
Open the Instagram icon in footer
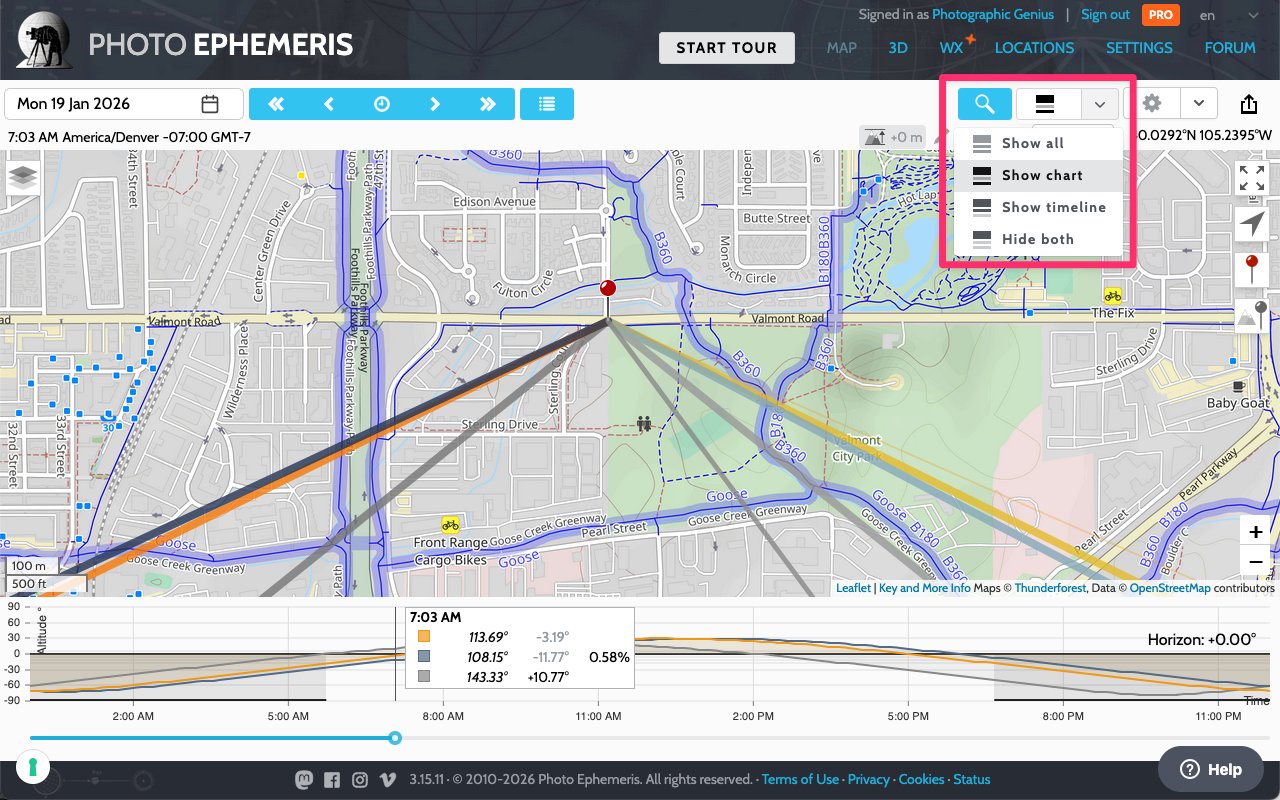pos(359,780)
